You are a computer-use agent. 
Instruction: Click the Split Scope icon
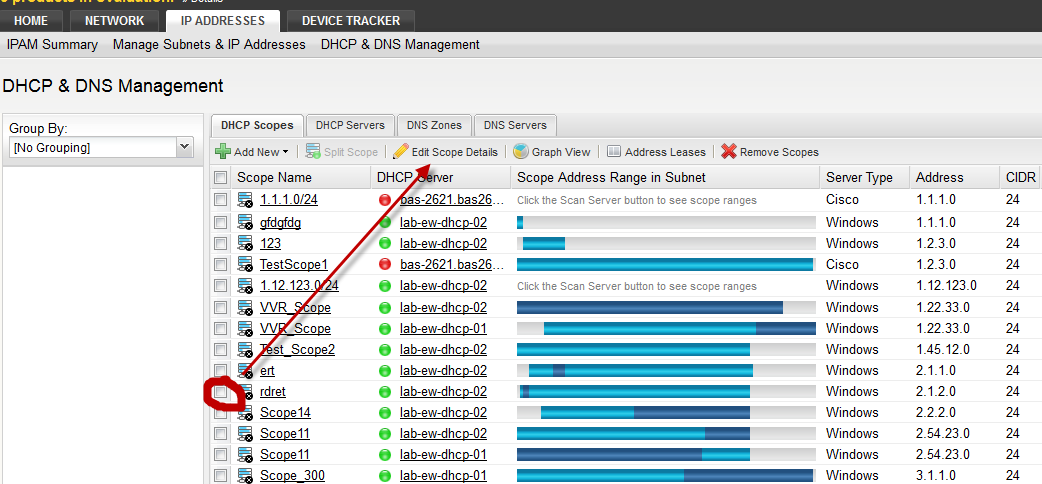313,152
